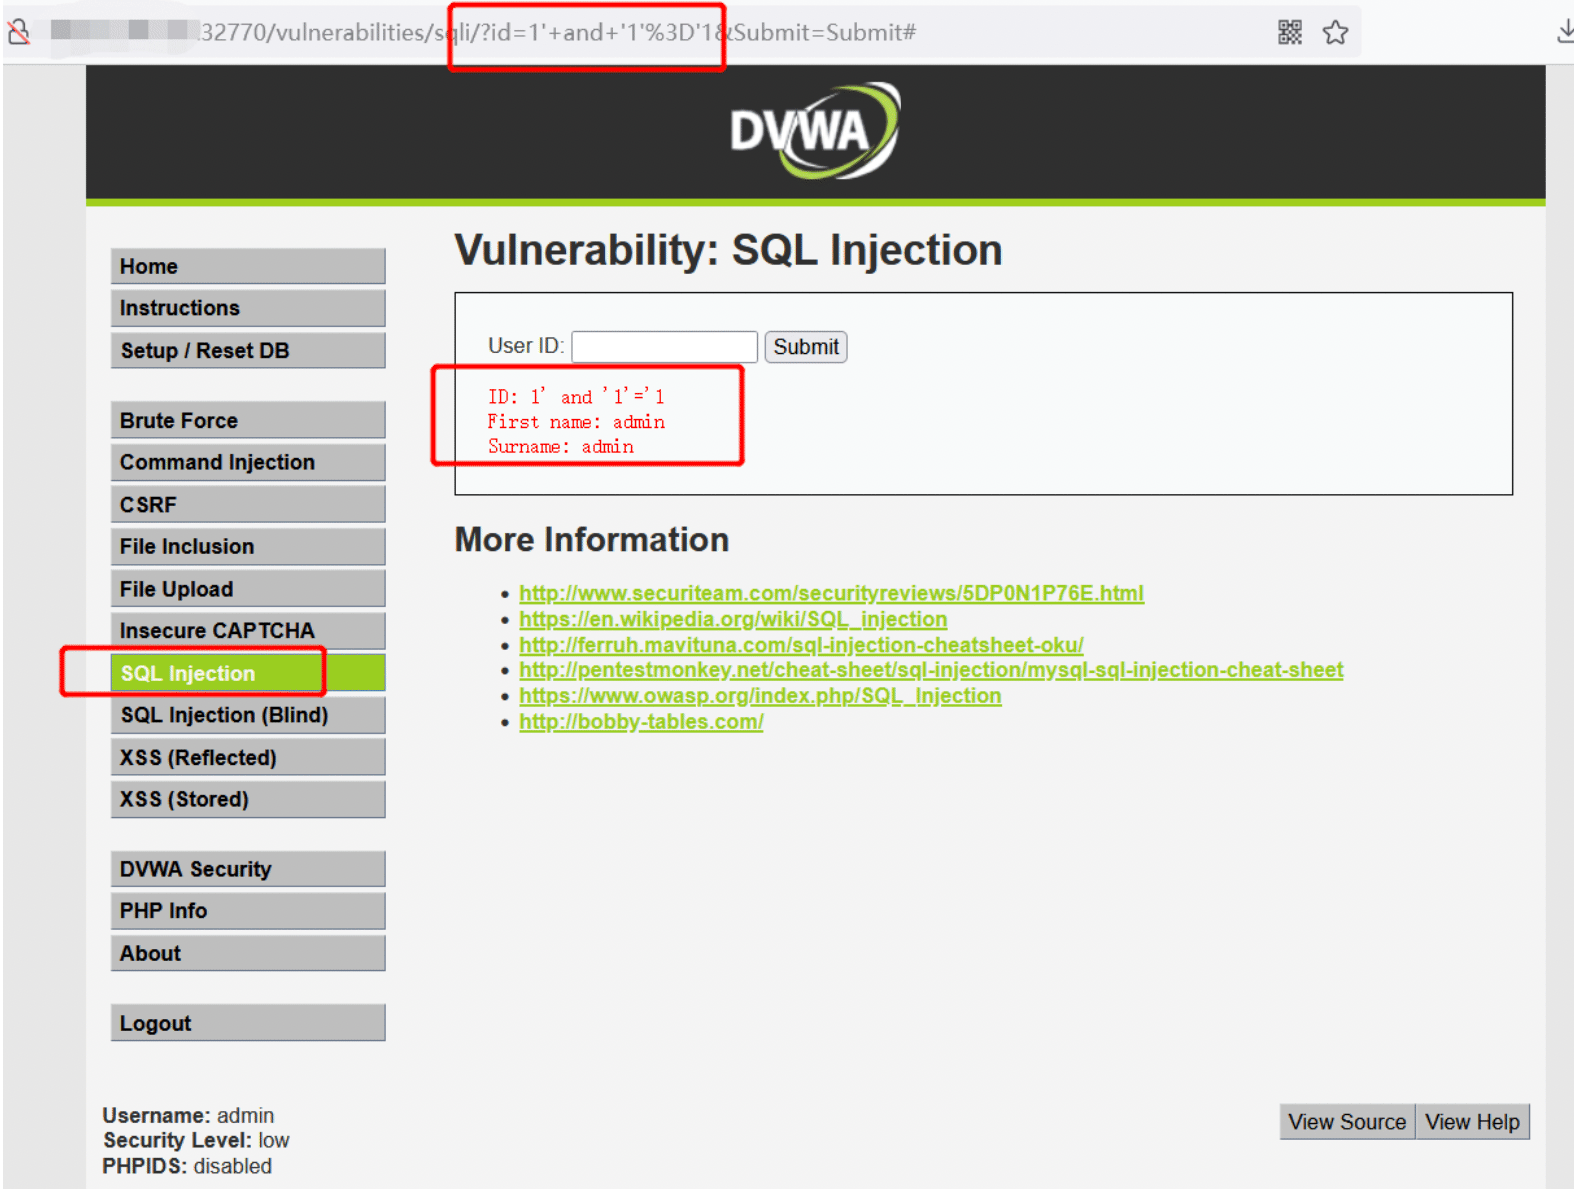The width and height of the screenshot is (1574, 1192).
Task: Click the Submit button
Action: pos(806,347)
